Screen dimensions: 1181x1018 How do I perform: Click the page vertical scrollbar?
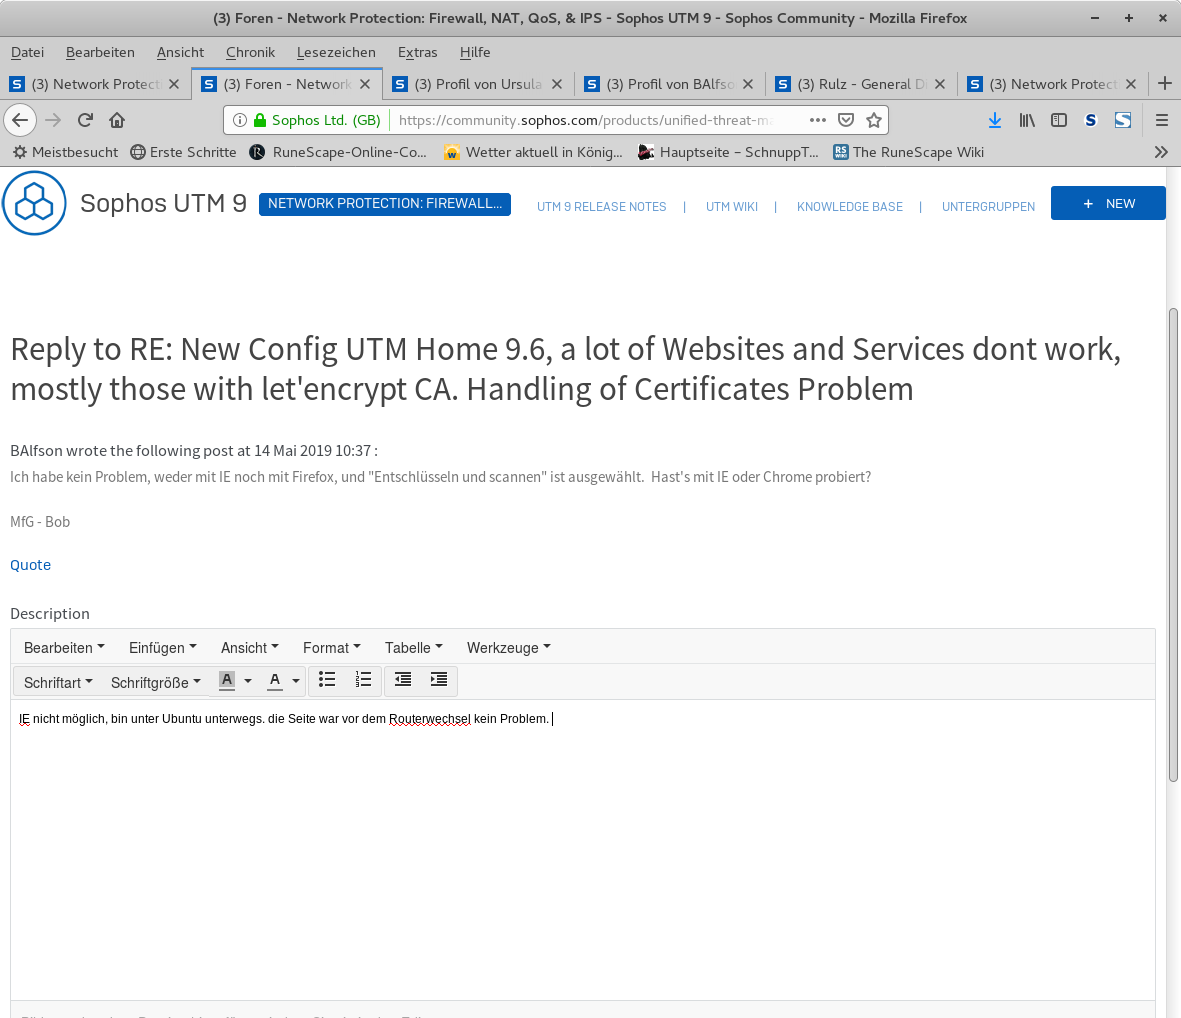(1173, 544)
